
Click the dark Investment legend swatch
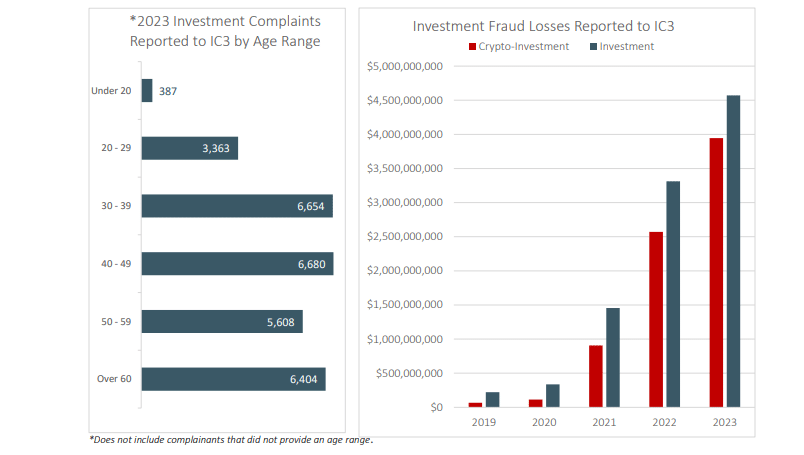tap(593, 47)
